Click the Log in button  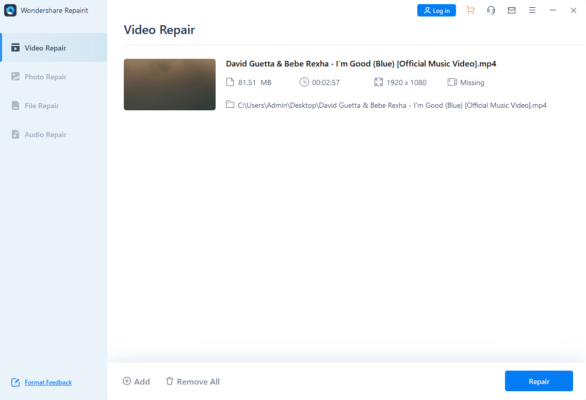pyautogui.click(x=437, y=10)
